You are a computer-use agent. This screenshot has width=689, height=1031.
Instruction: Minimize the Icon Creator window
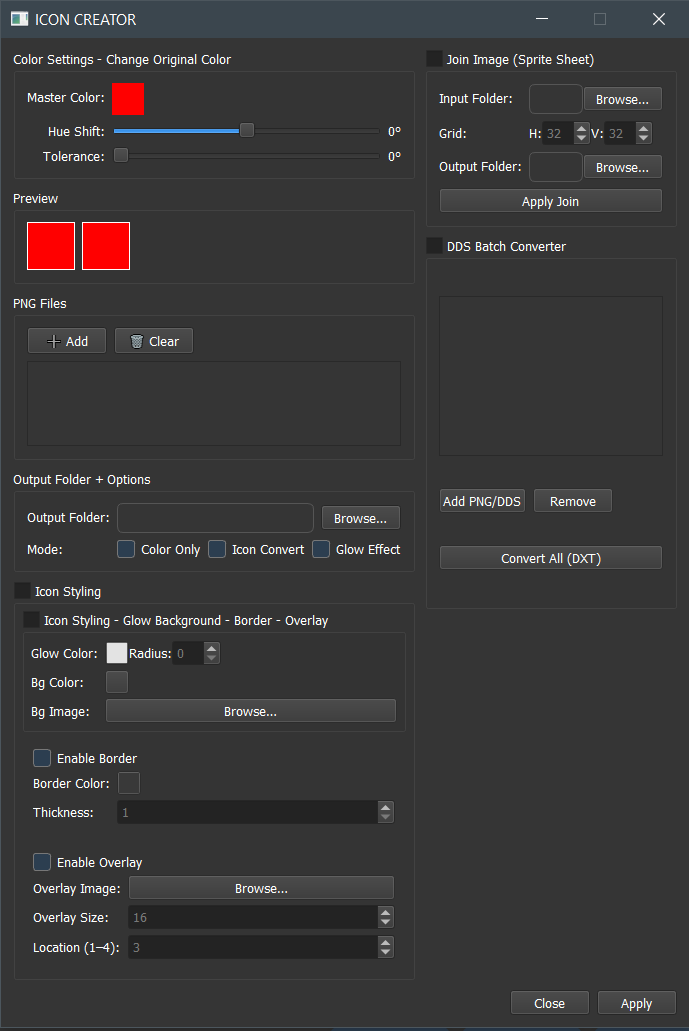542,19
